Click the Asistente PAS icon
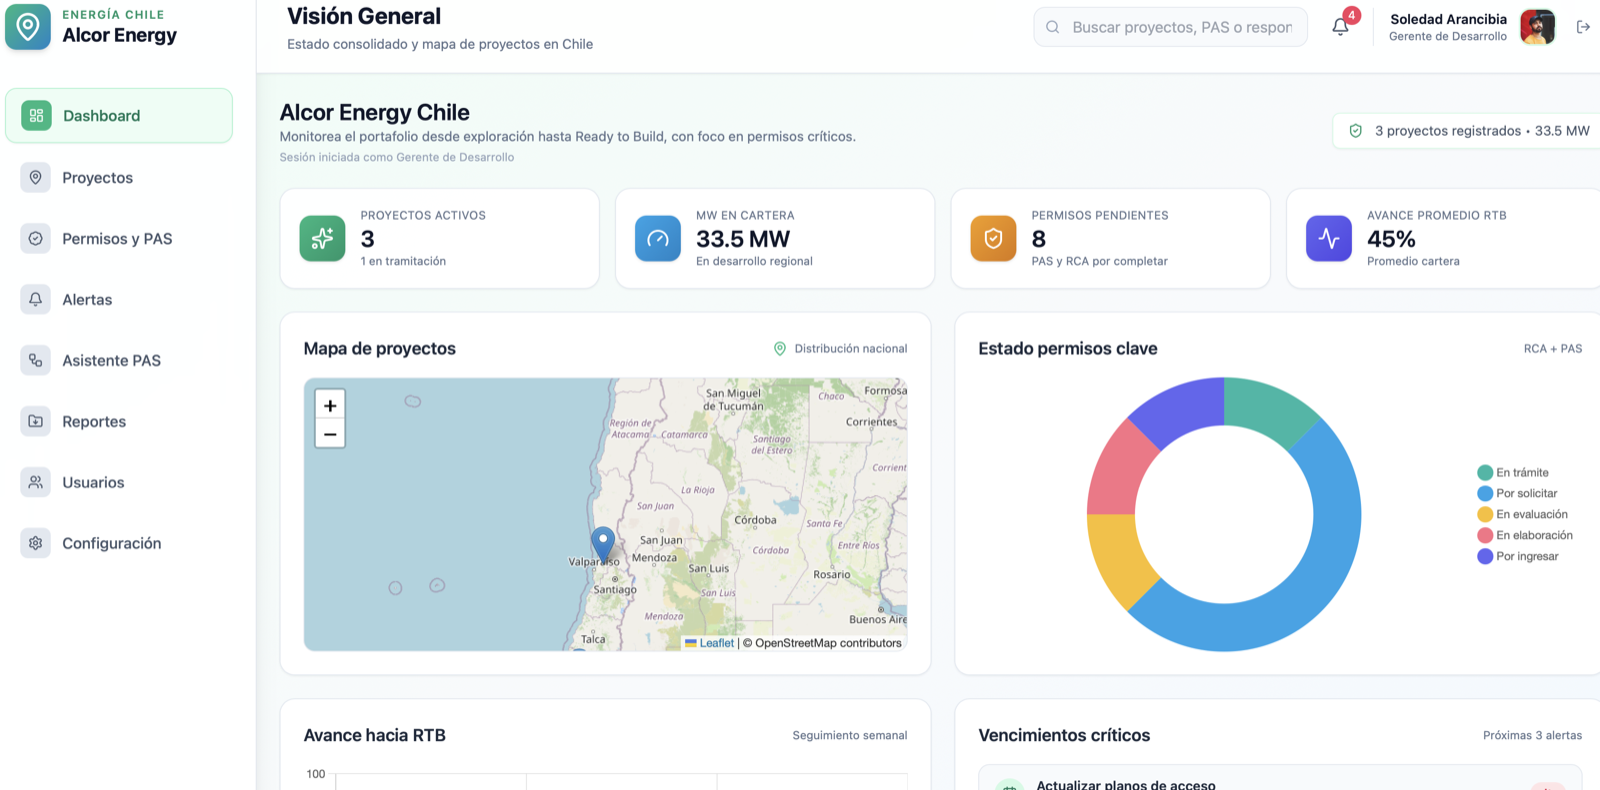The height and width of the screenshot is (790, 1600). (36, 361)
